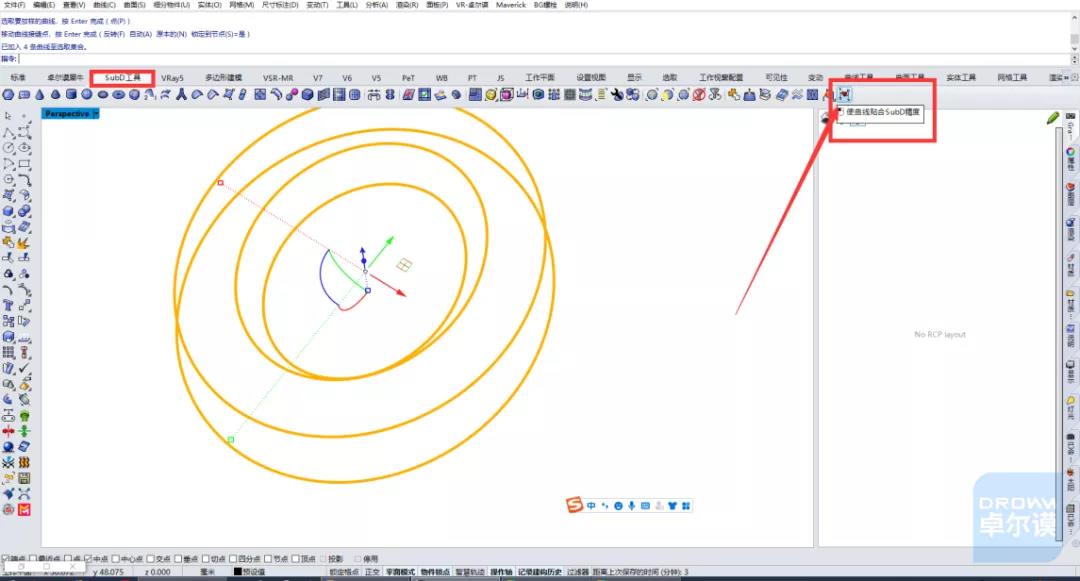
Task: Click the magenta box icon in SubD toolbar
Action: [x=506, y=94]
